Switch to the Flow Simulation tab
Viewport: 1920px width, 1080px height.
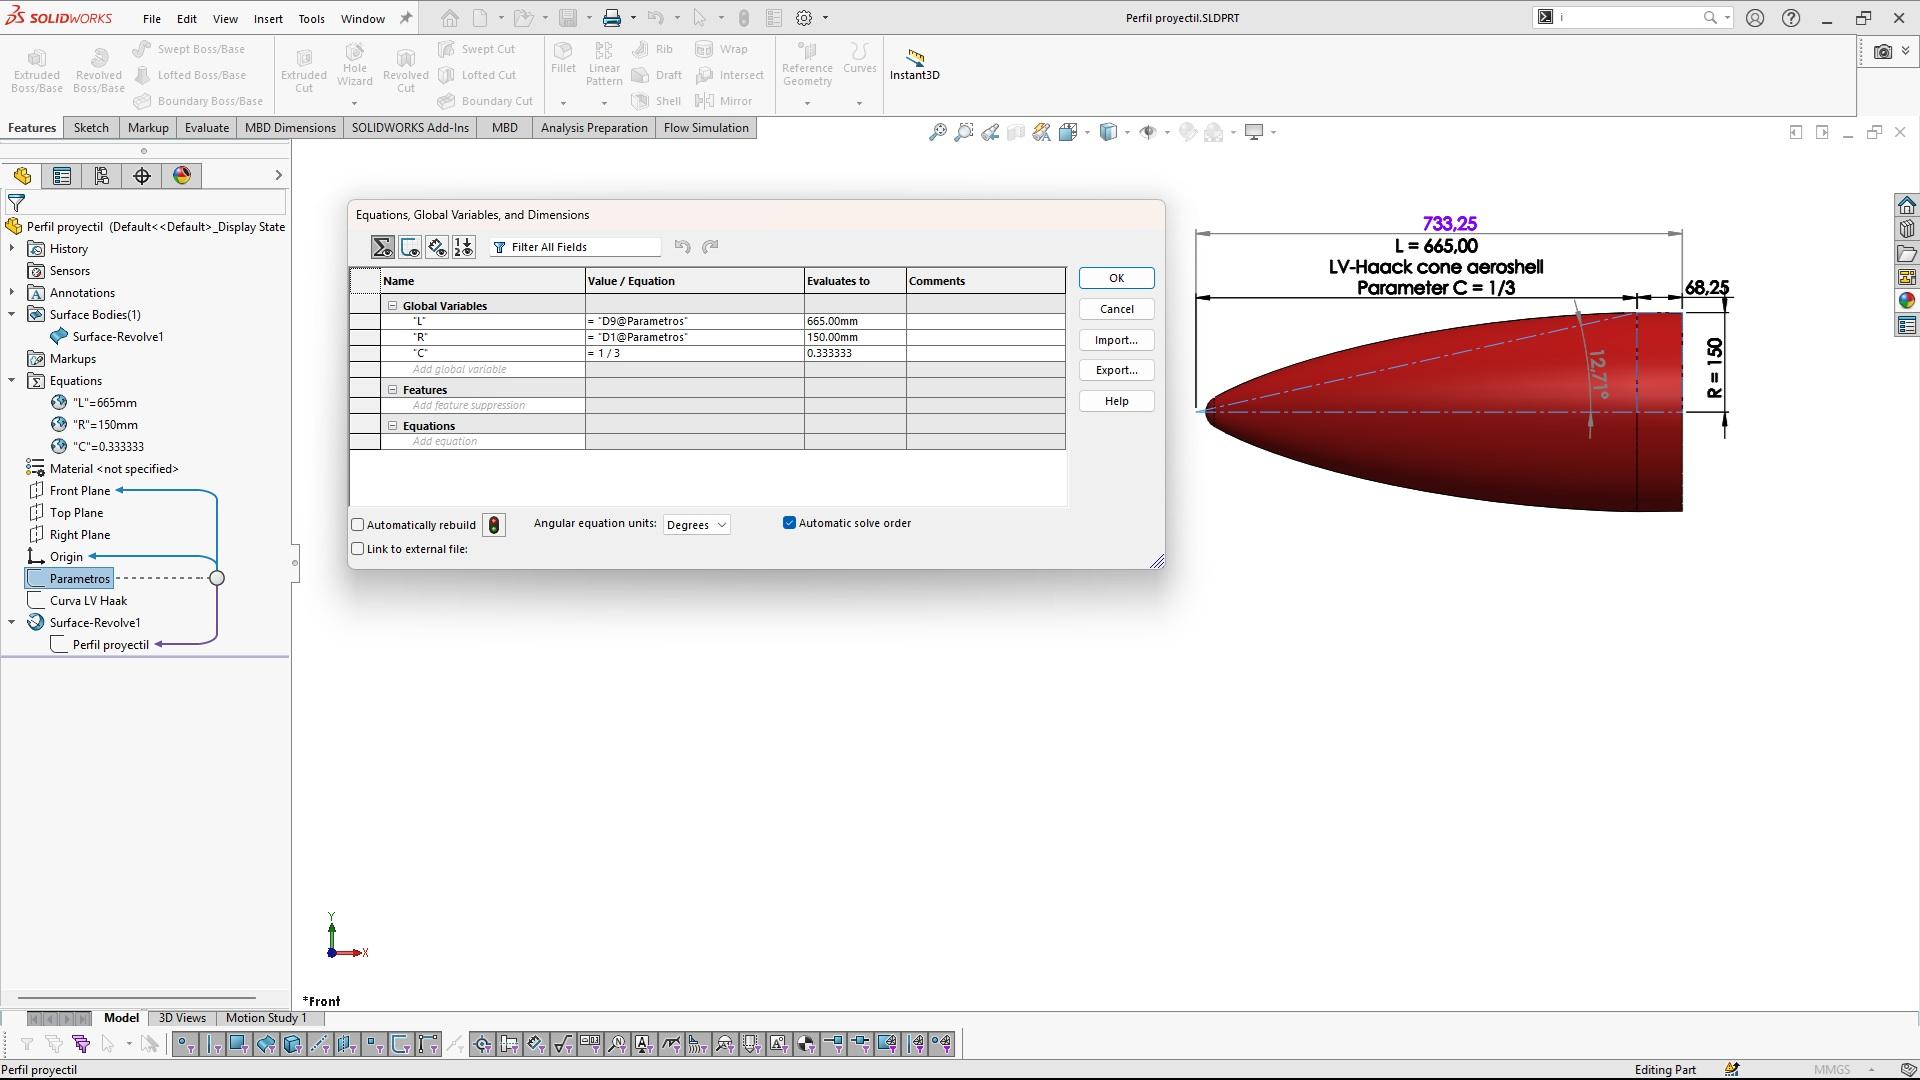705,128
